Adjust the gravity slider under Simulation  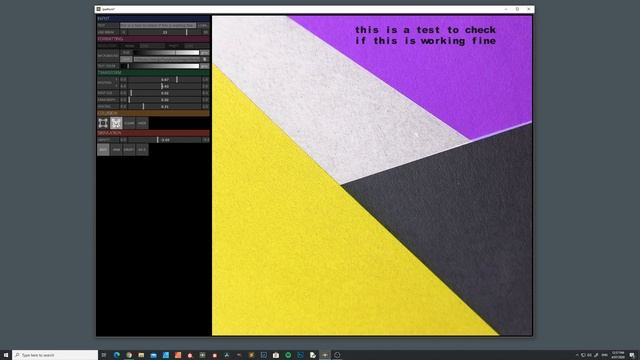pyautogui.click(x=164, y=140)
